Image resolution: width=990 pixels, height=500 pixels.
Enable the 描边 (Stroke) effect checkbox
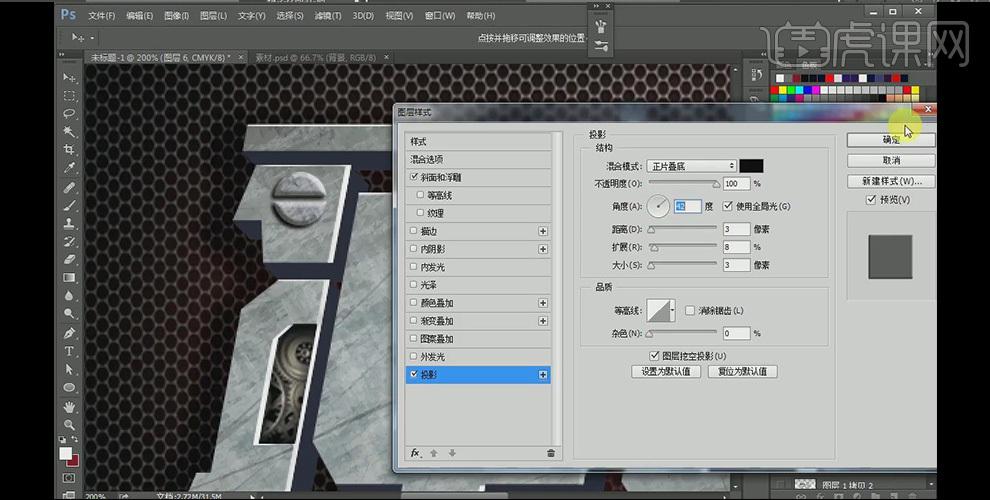415,231
